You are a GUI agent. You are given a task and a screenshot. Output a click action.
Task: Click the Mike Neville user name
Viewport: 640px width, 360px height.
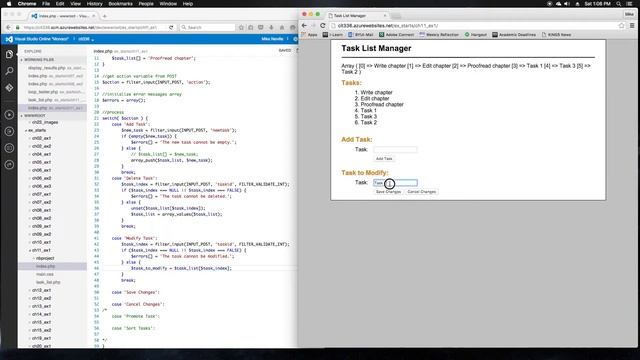[272, 39]
